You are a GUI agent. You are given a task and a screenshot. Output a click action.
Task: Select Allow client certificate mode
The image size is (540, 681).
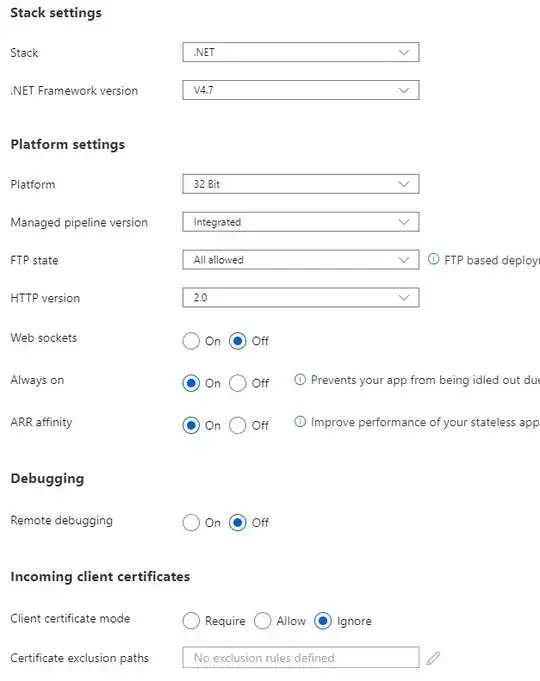pyautogui.click(x=262, y=621)
